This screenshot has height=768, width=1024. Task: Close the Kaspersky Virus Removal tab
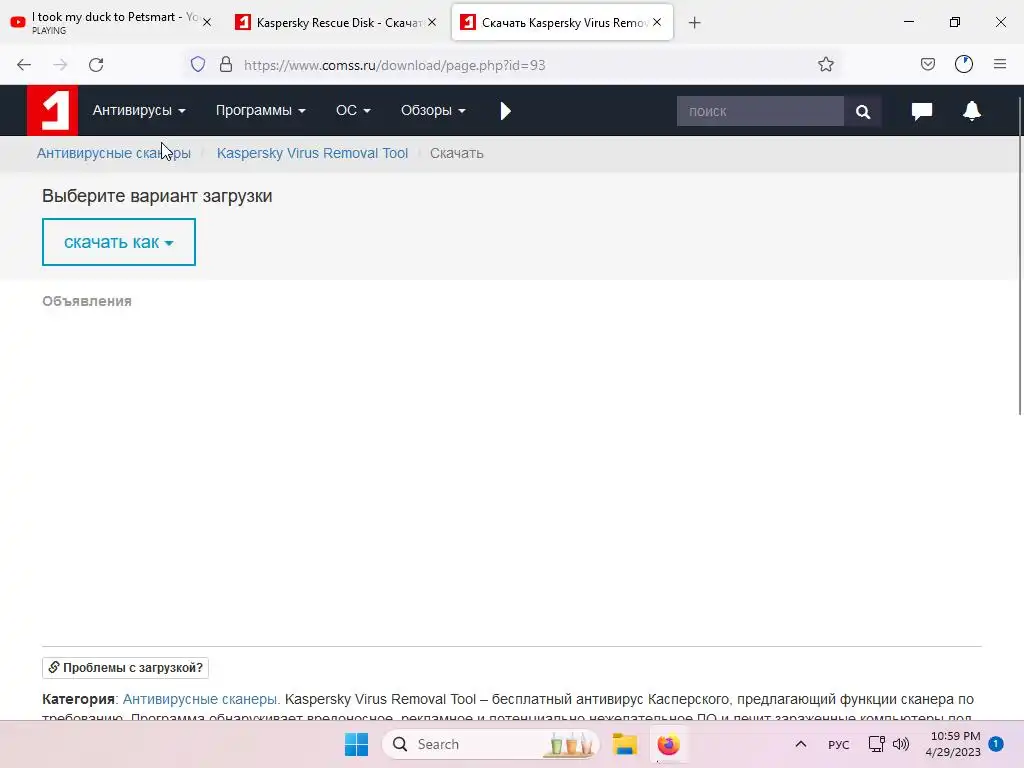[657, 22]
